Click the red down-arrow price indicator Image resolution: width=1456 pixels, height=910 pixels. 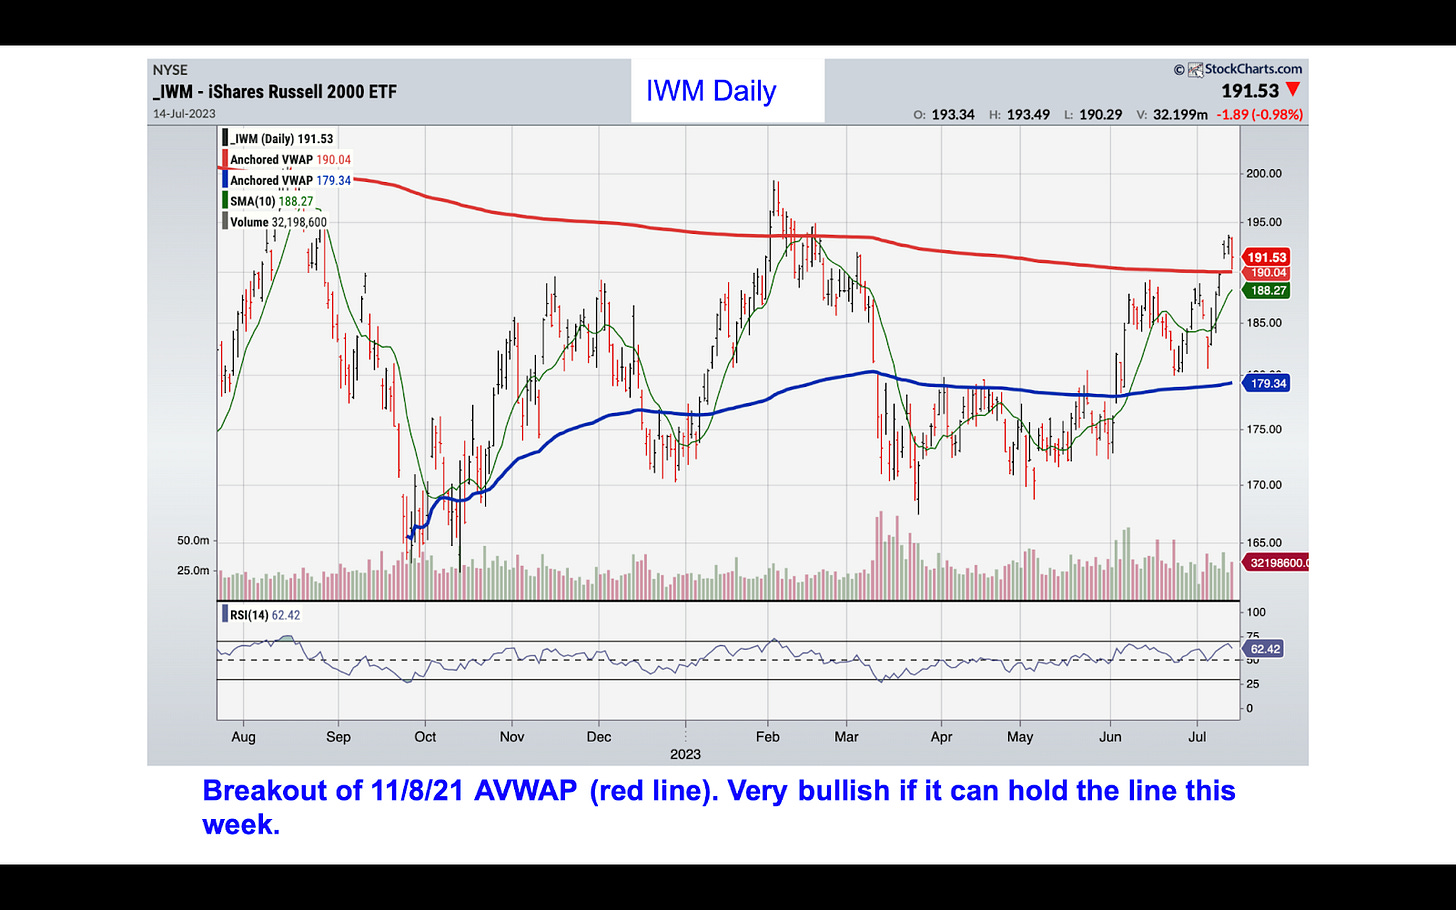[1293, 91]
